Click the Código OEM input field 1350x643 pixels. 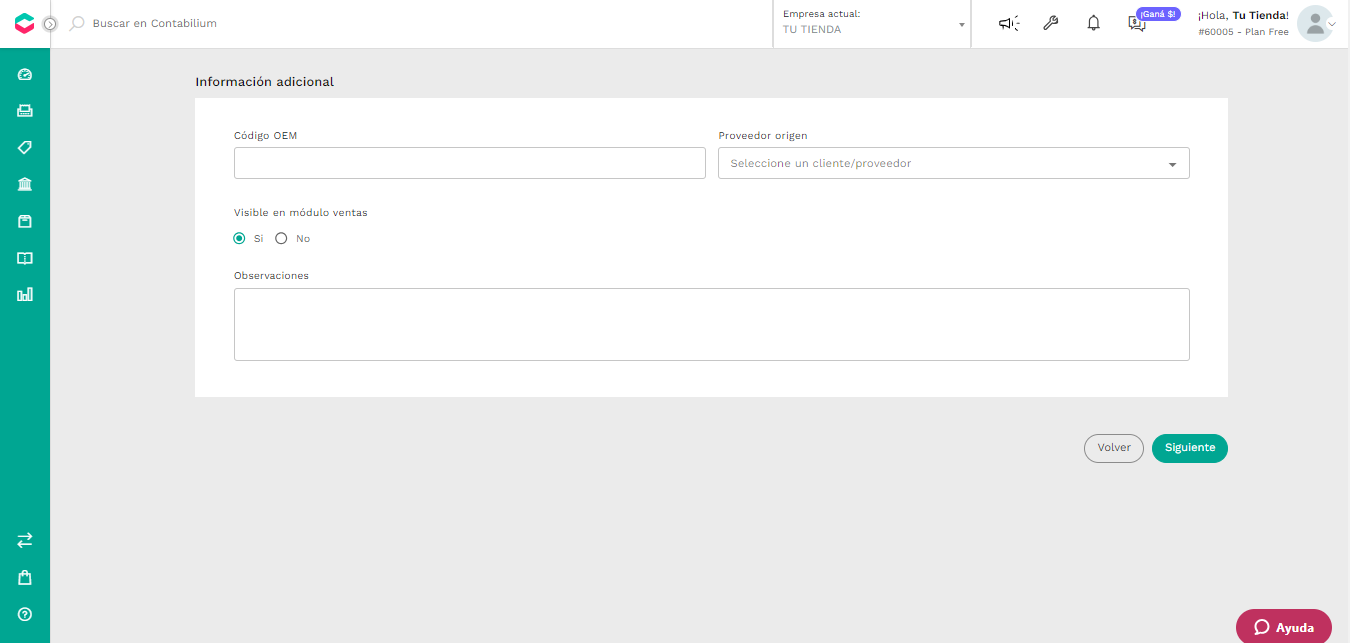pyautogui.click(x=470, y=163)
